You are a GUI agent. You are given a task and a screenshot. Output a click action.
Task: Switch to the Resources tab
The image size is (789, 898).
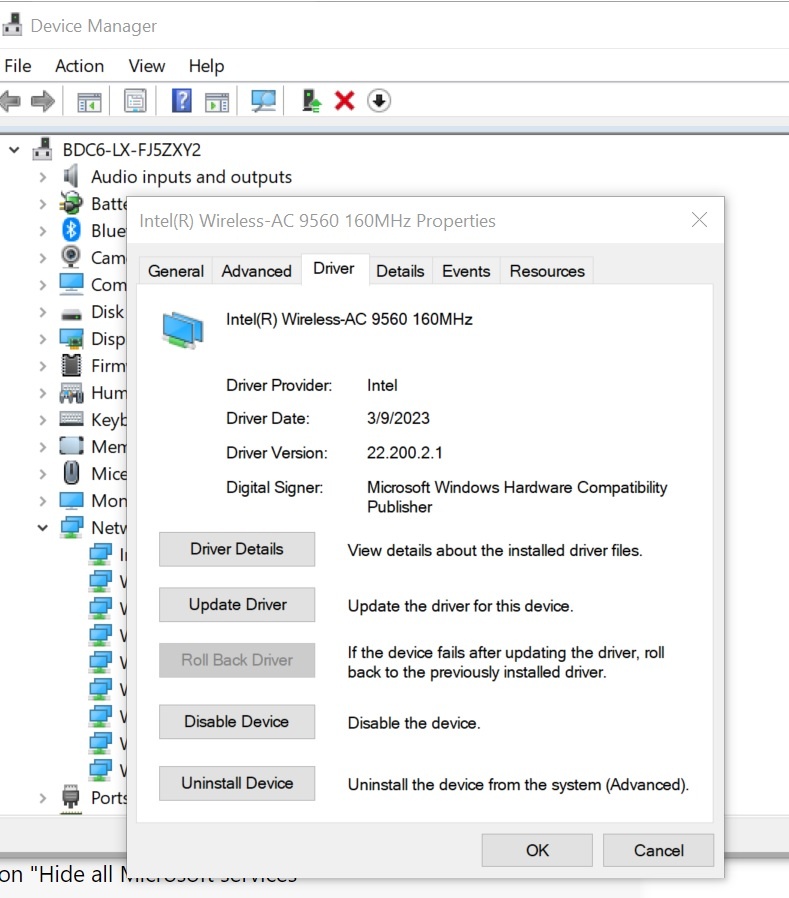[547, 271]
